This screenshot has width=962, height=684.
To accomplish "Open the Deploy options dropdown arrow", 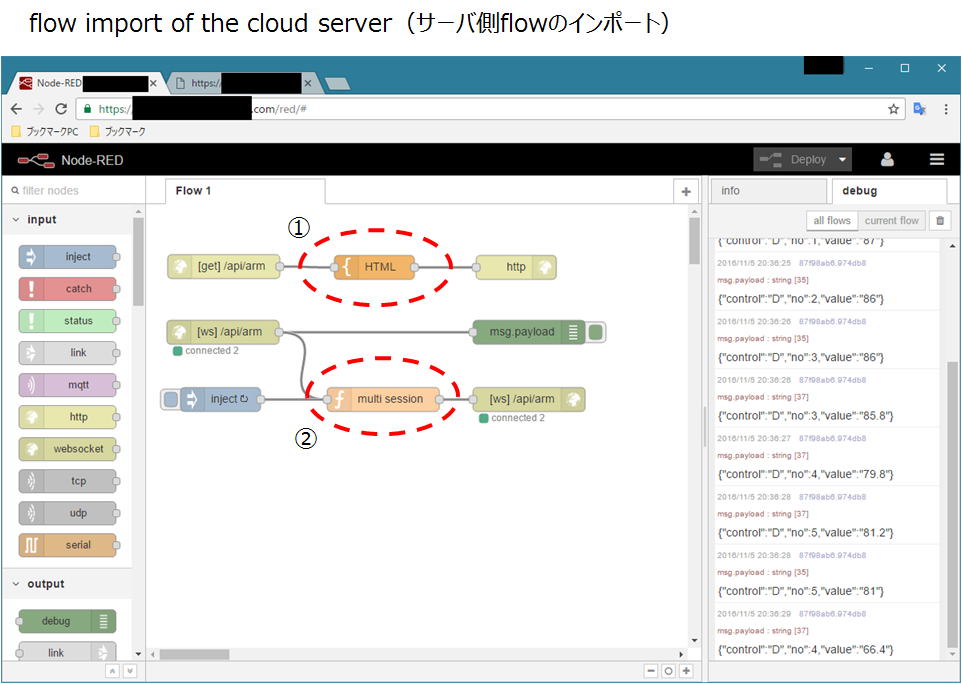I will [x=842, y=159].
